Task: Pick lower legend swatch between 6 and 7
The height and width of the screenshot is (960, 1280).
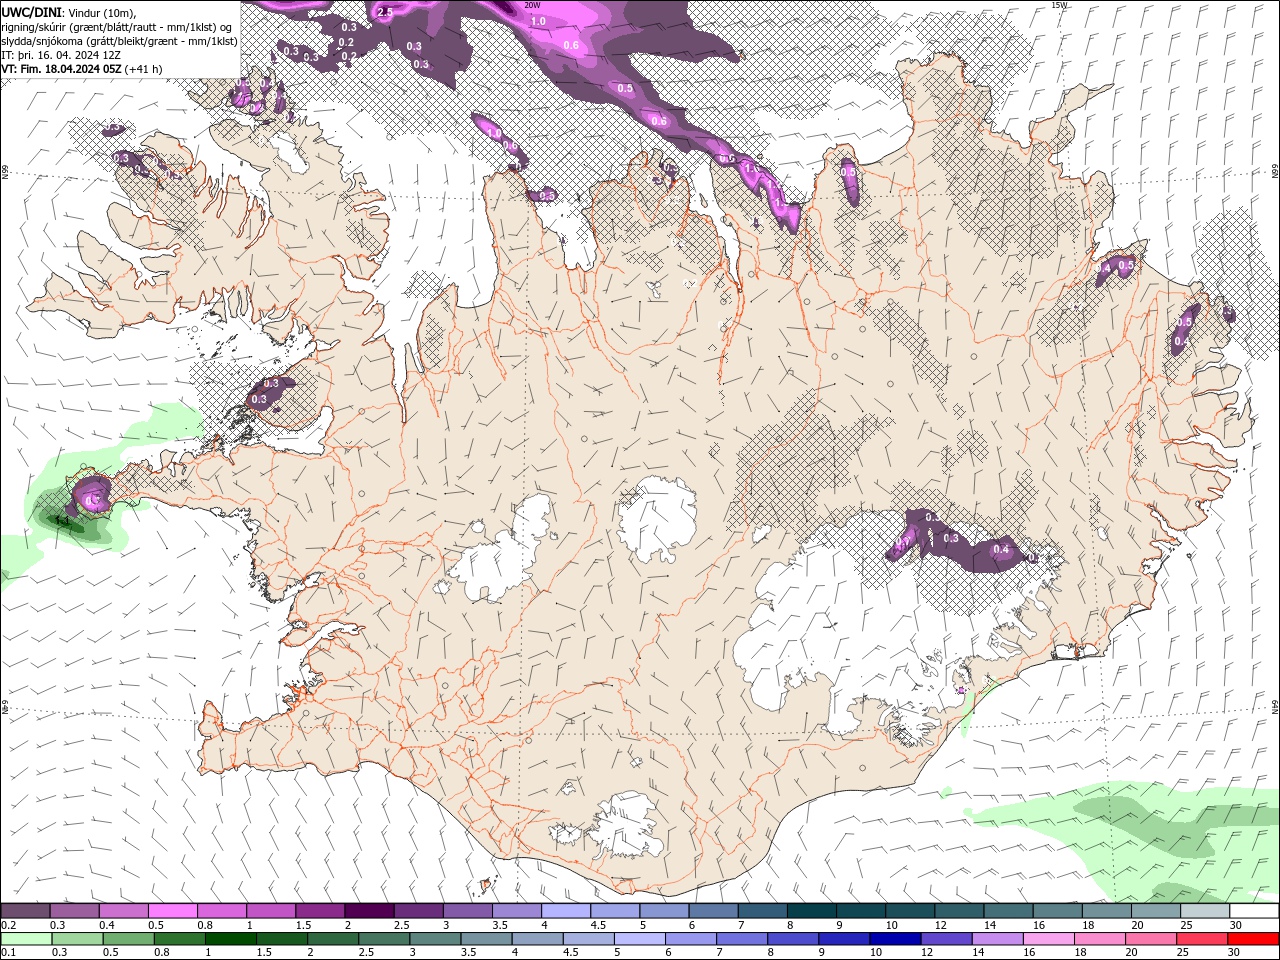Action: point(691,939)
